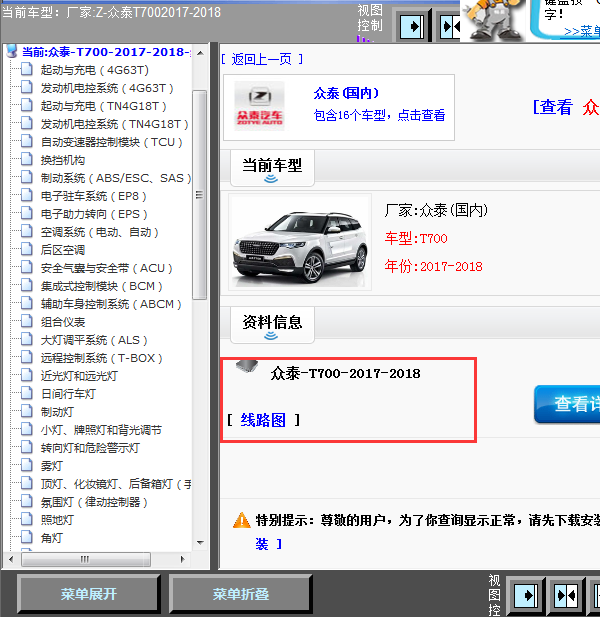Click 顶灯、化妆镜灯、后备箱灯 document icon
The width and height of the screenshot is (600, 617).
(x=27, y=483)
